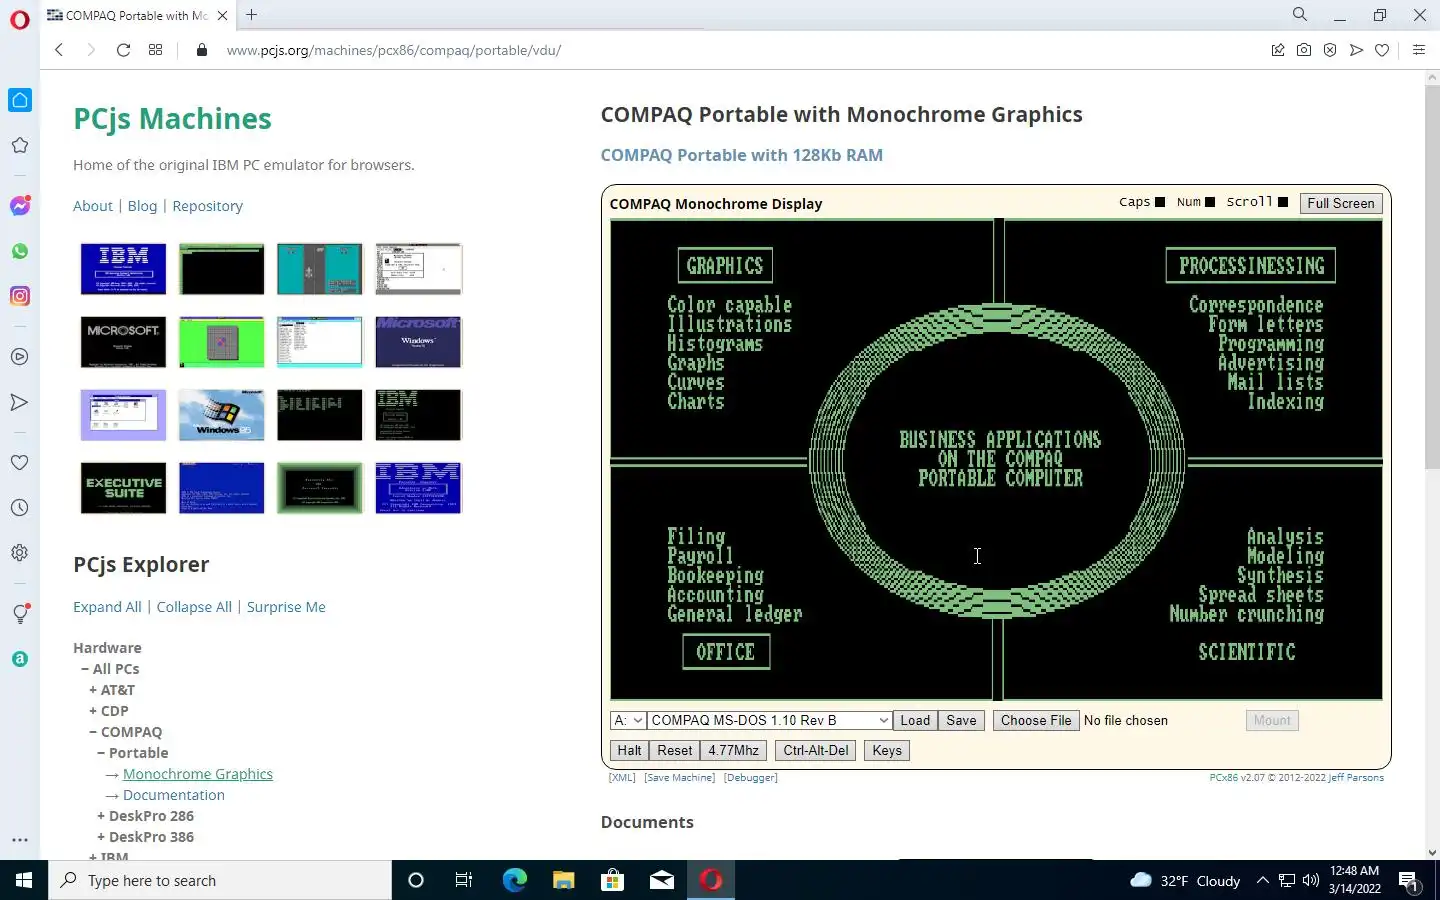Screen dimensions: 1440x900
Task: Open Documentation tree link
Action: (174, 795)
